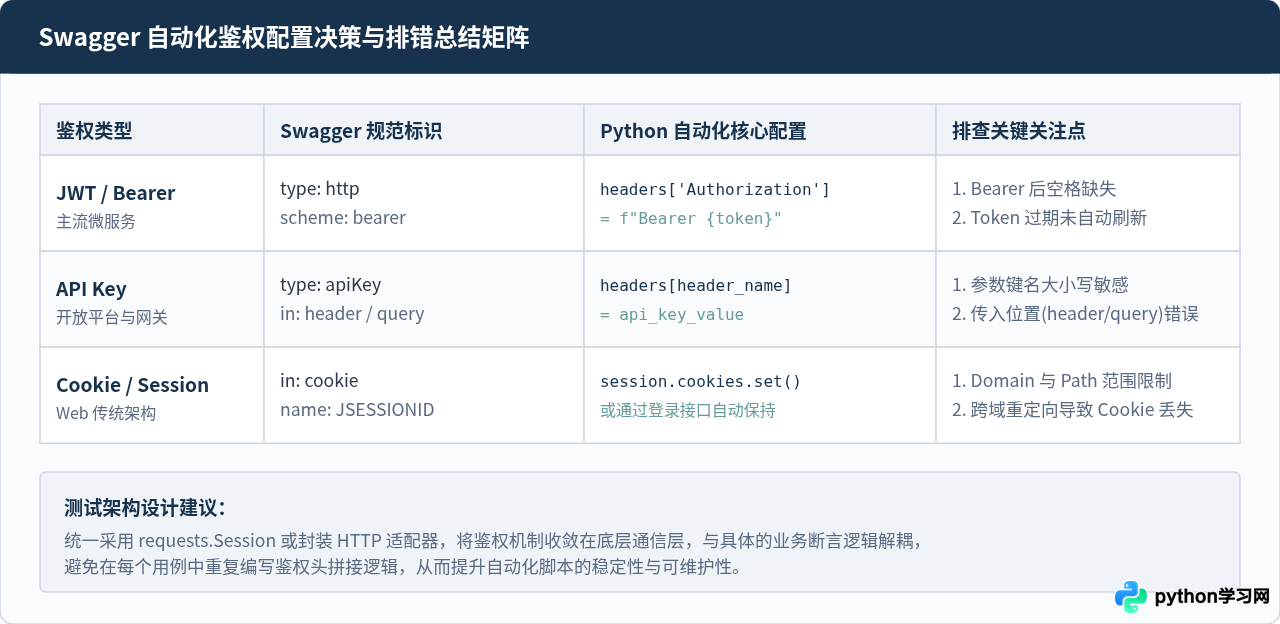The image size is (1280, 624).
Task: Click the 'in: cookie' text
Action: [319, 381]
